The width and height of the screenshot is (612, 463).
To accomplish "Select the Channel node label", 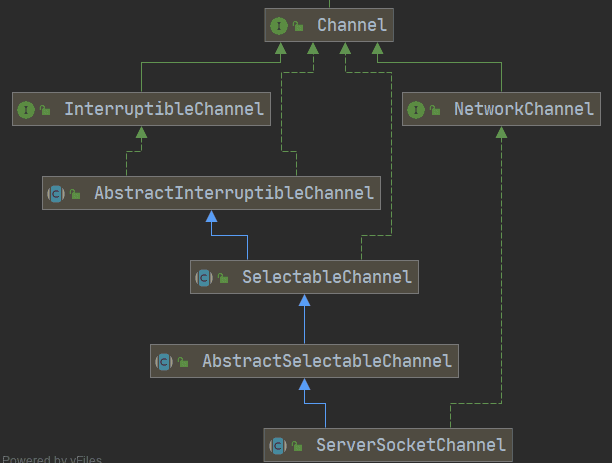I will coord(351,25).
